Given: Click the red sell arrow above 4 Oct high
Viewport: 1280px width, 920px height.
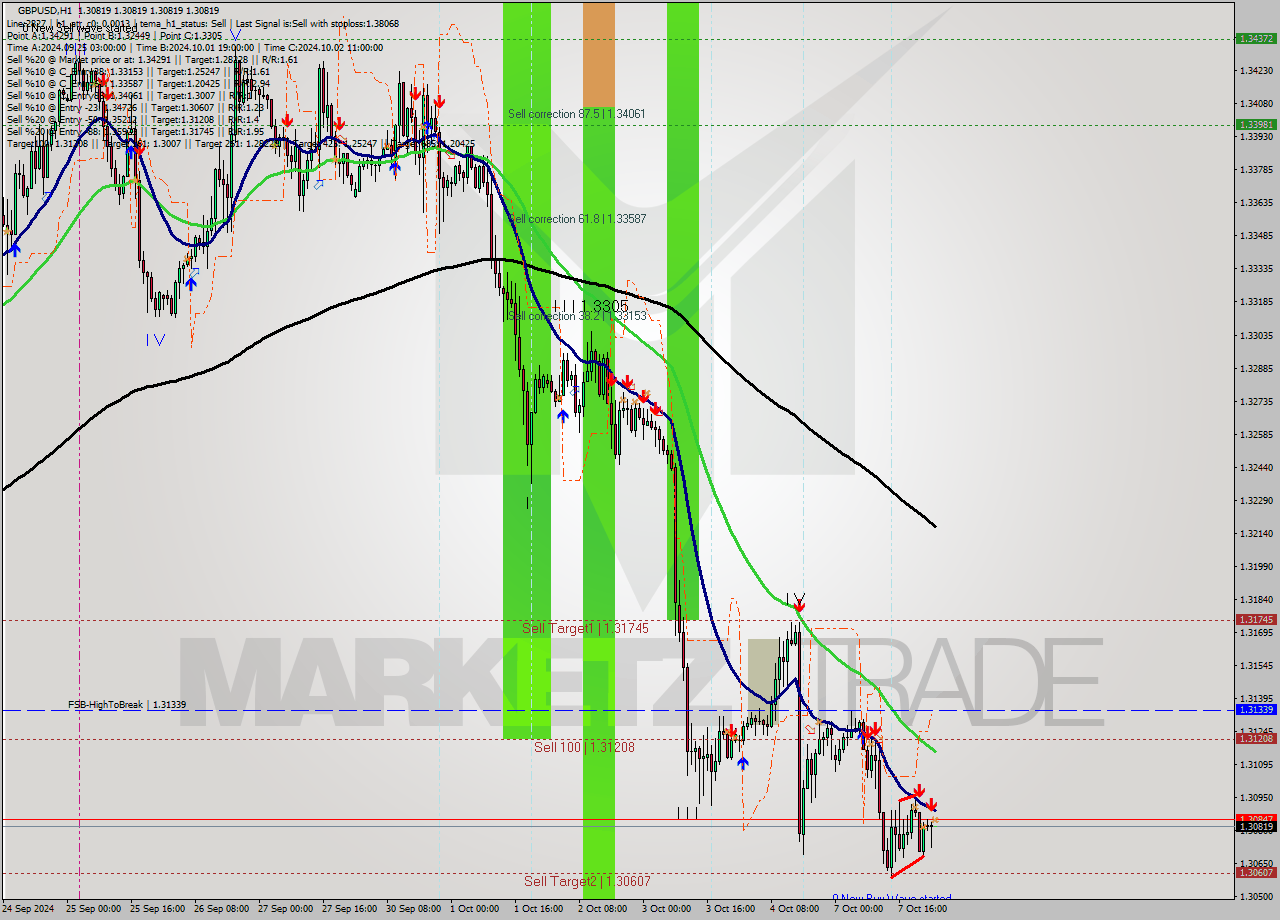Looking at the screenshot, I should click(x=799, y=604).
